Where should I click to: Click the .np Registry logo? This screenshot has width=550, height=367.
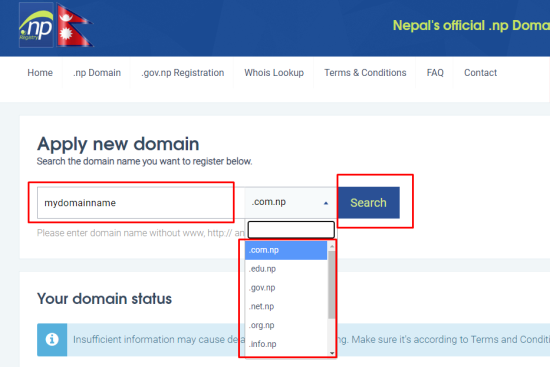point(36,25)
